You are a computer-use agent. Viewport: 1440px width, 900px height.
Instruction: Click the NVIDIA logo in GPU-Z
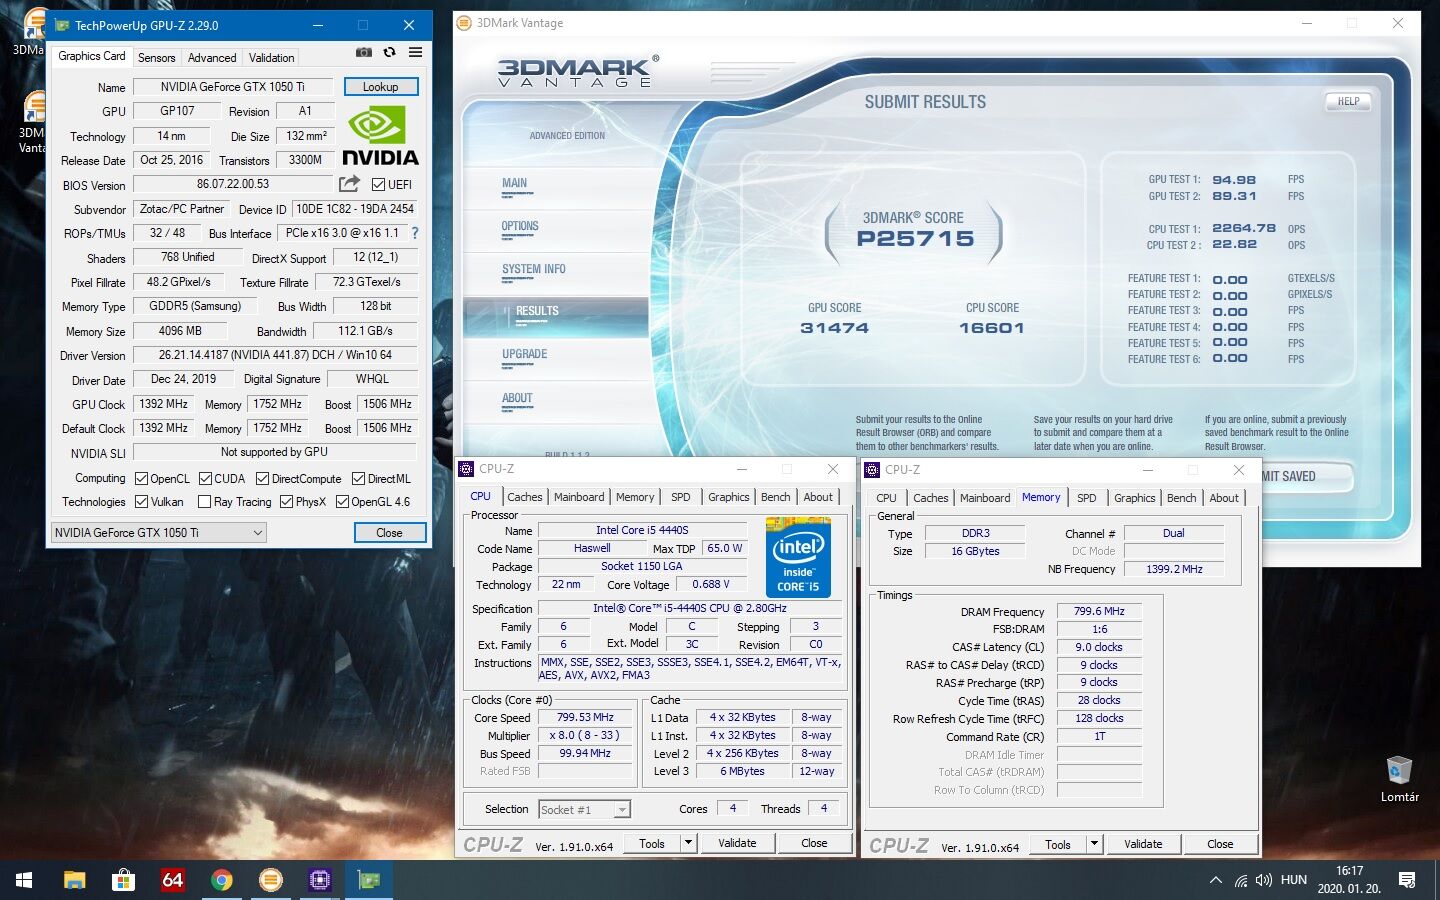380,136
